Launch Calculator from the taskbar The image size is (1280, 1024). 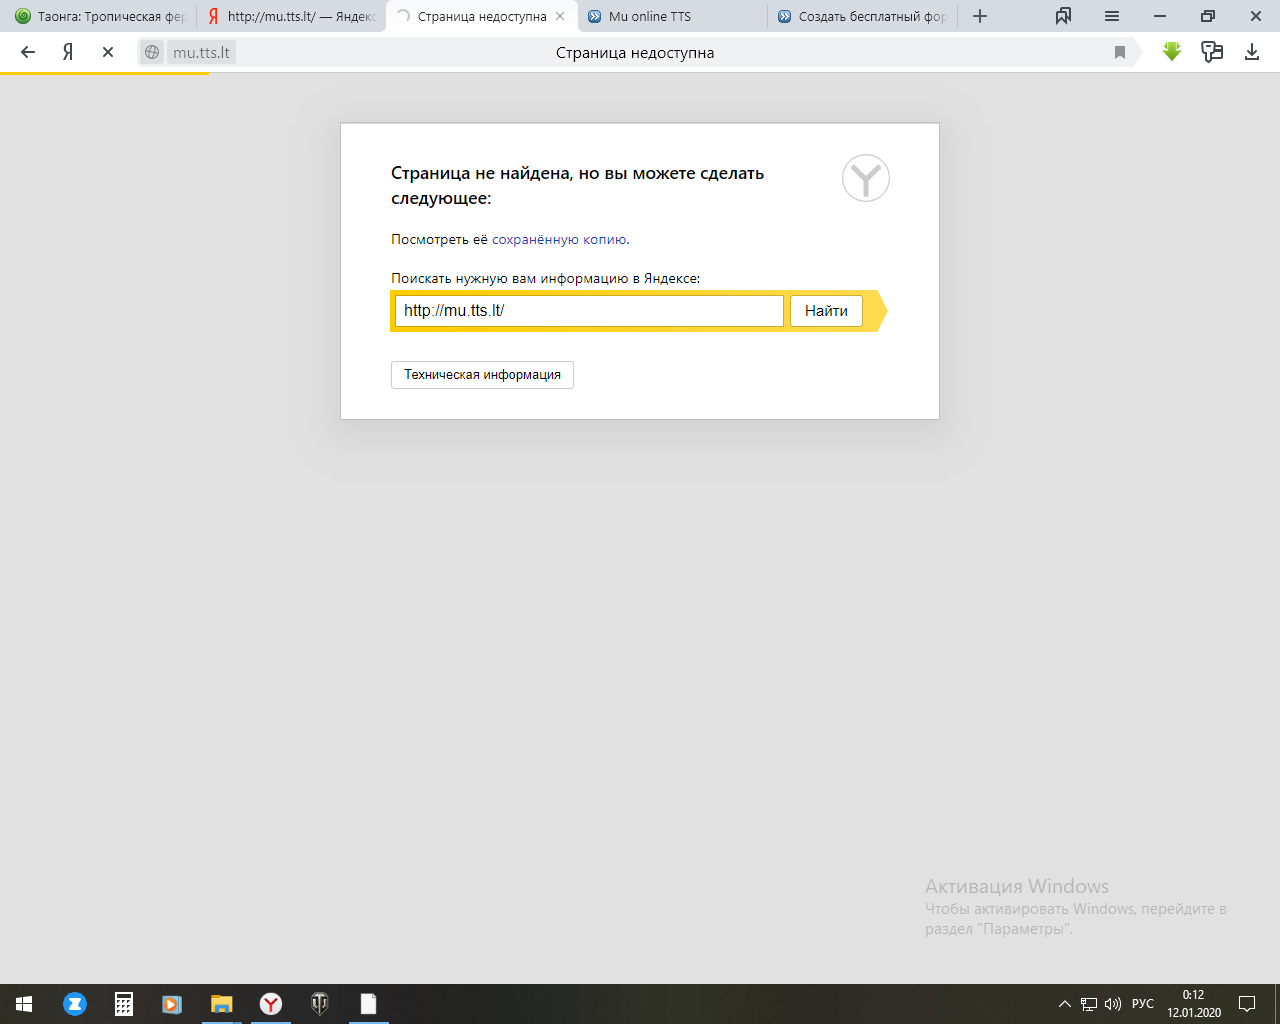point(124,1004)
